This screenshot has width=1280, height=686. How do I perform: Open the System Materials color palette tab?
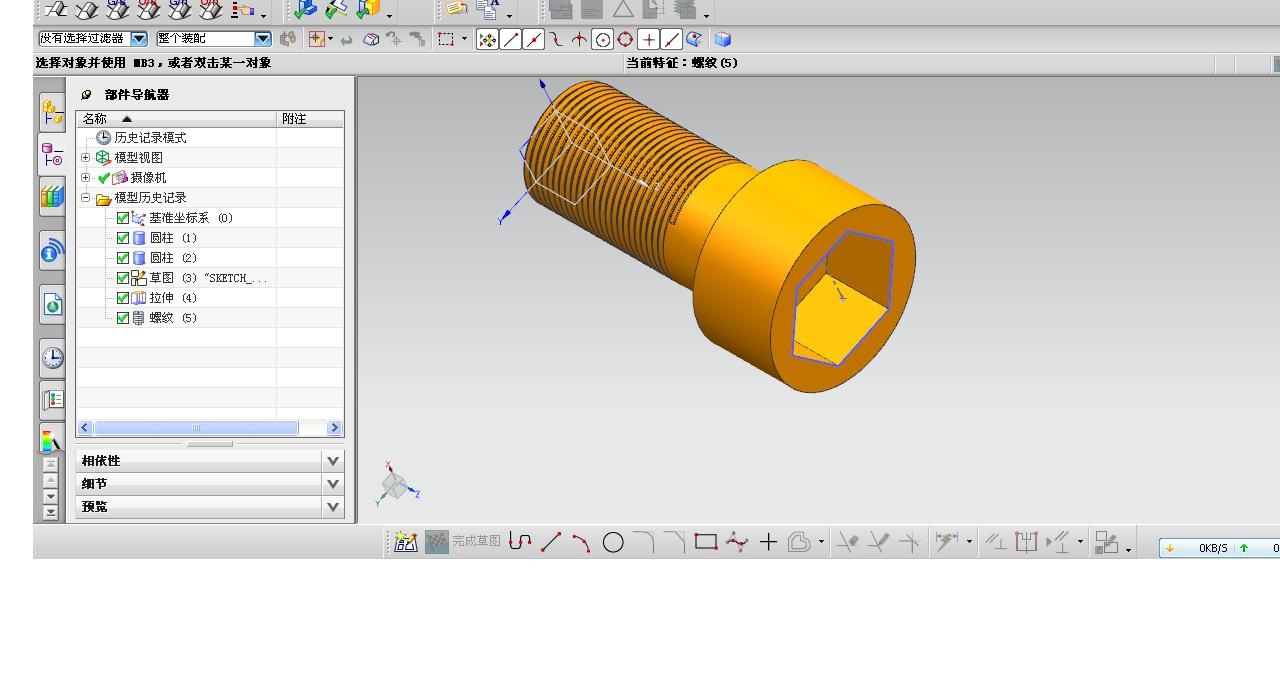[x=52, y=440]
